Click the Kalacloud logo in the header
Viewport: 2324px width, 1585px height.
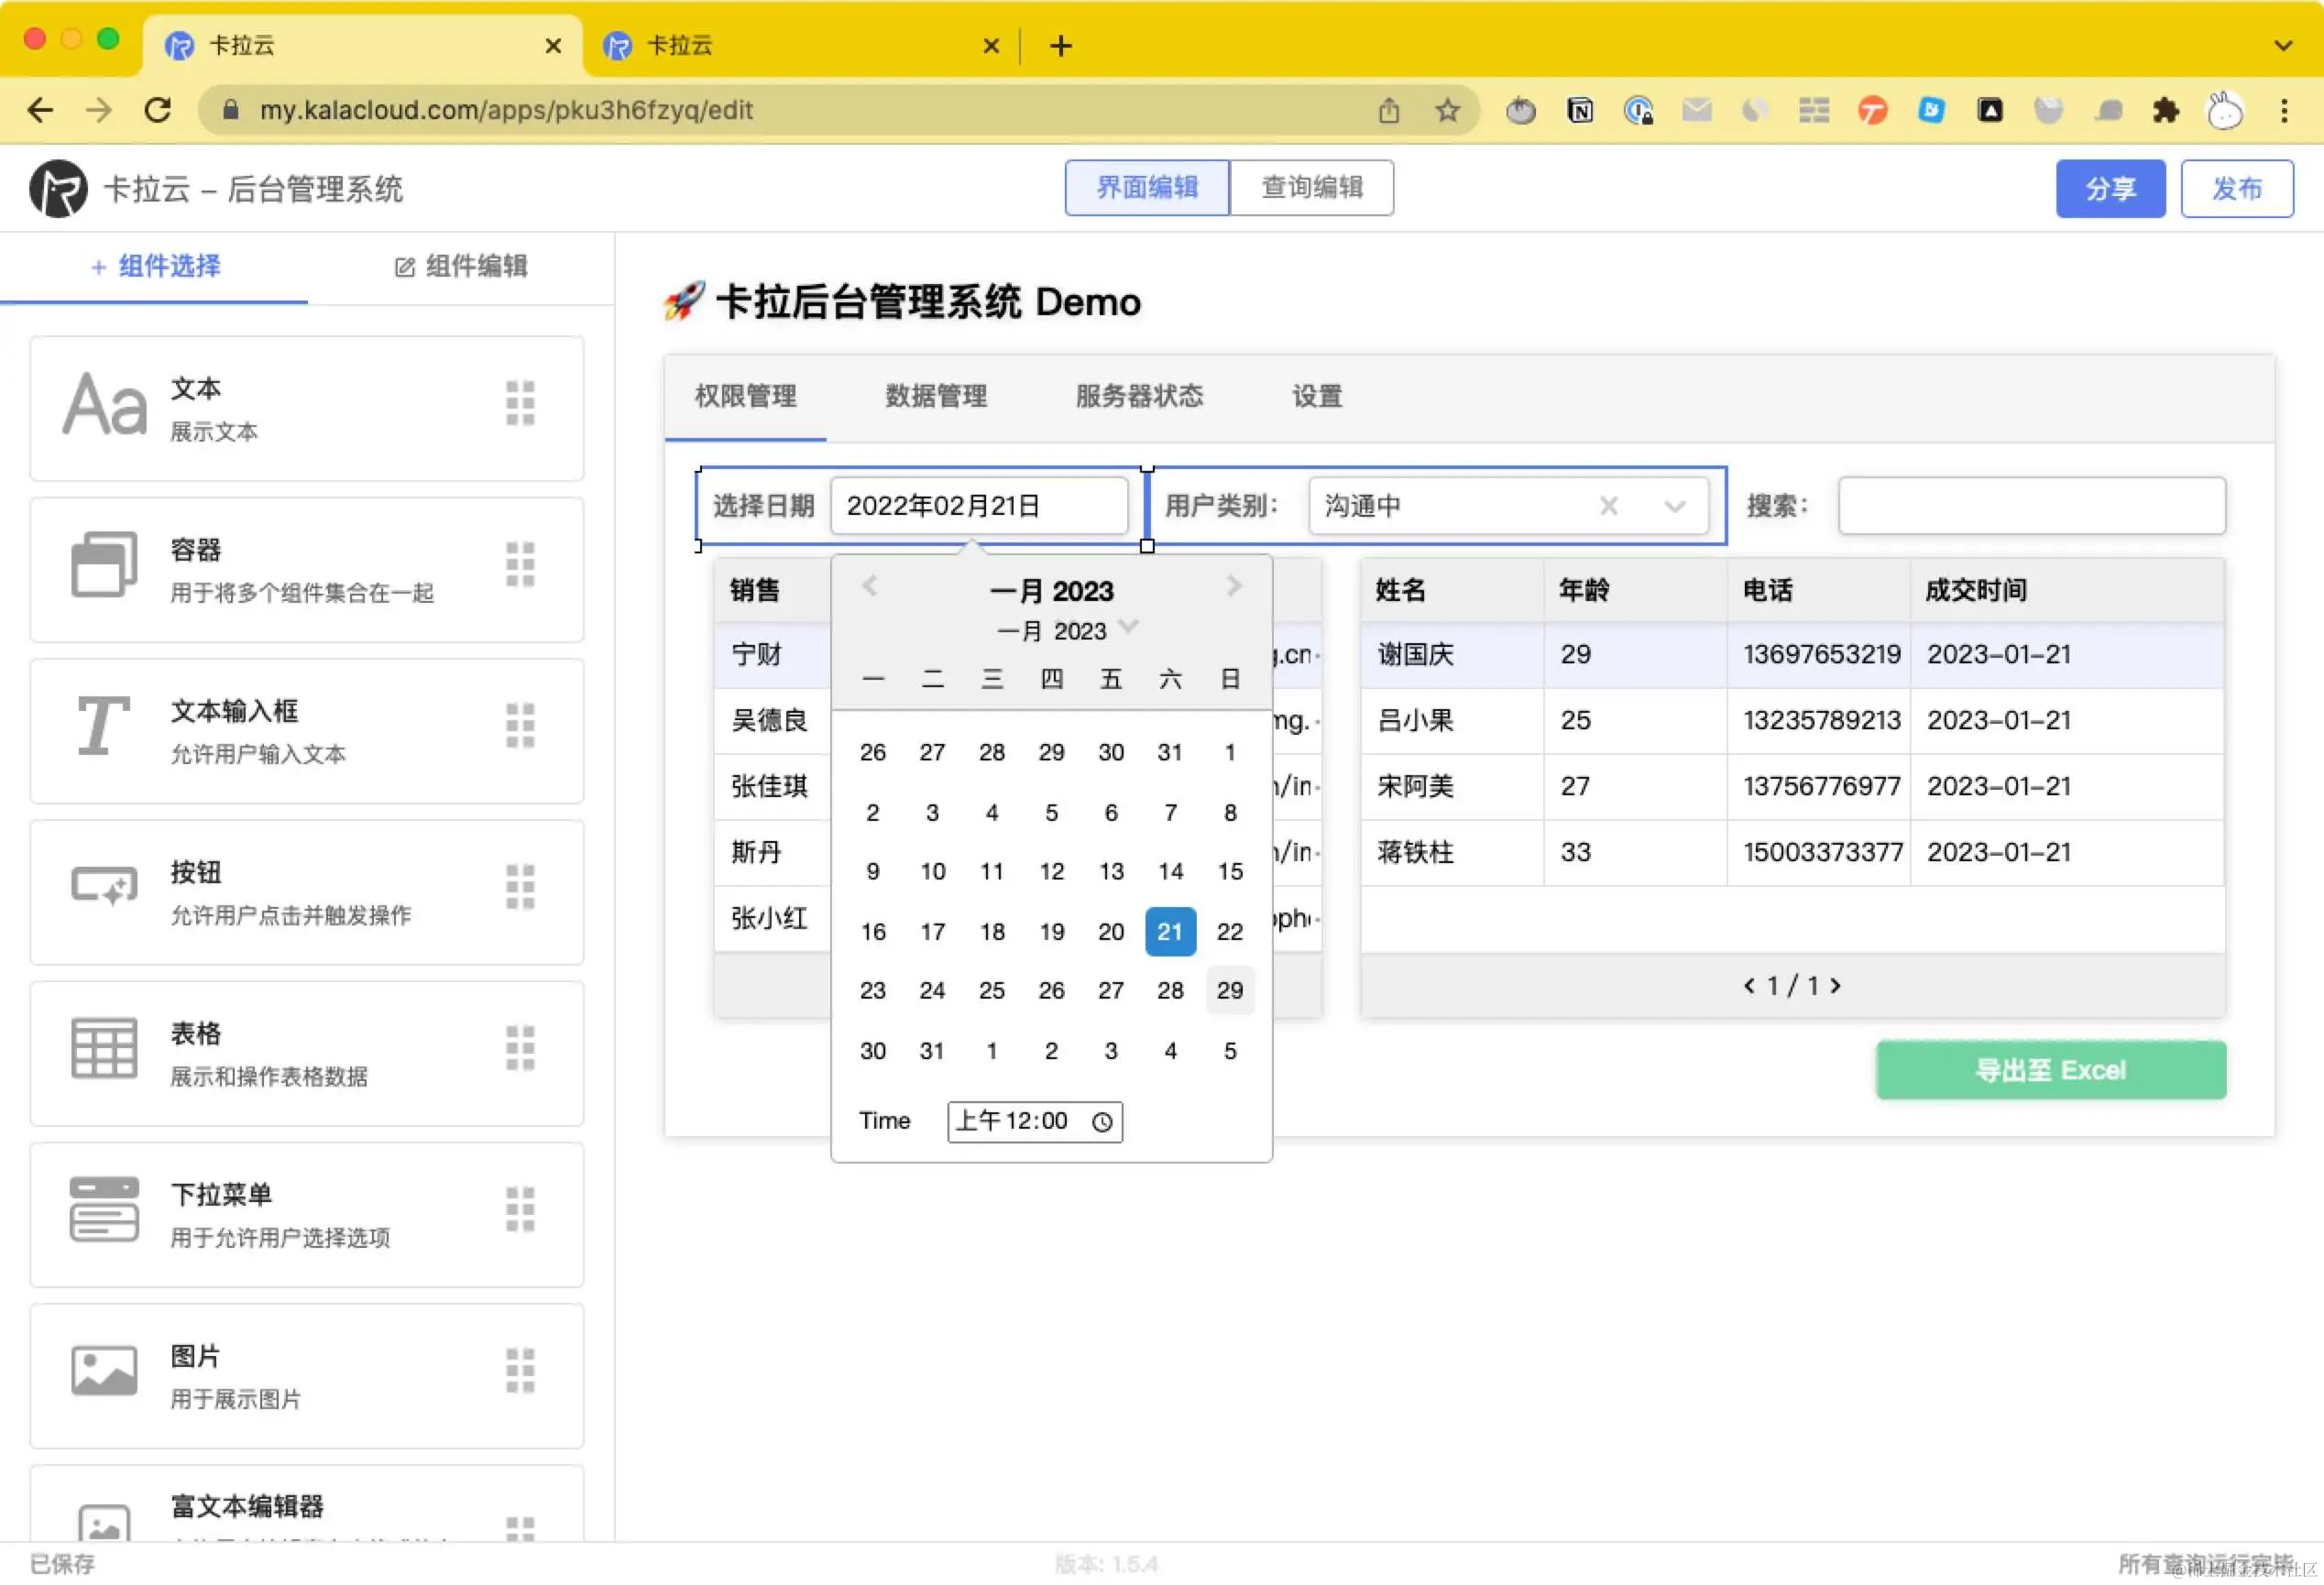click(x=58, y=188)
